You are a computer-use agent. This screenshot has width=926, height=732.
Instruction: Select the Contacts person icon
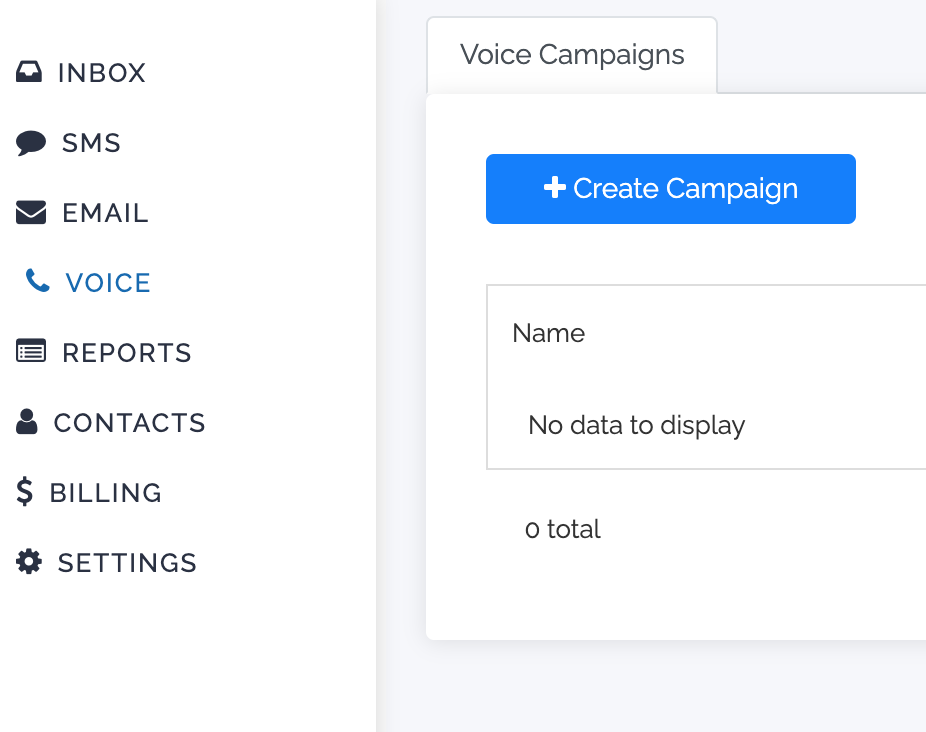[x=27, y=422]
